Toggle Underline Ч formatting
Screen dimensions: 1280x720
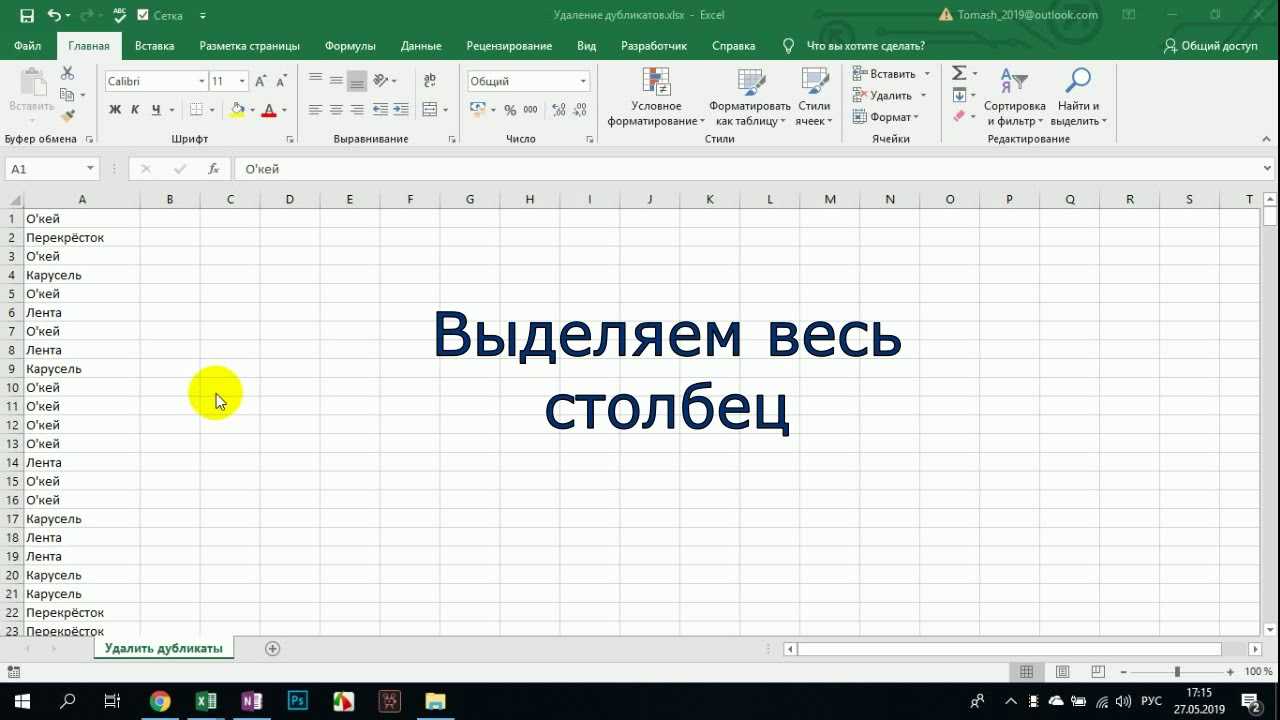coord(156,110)
